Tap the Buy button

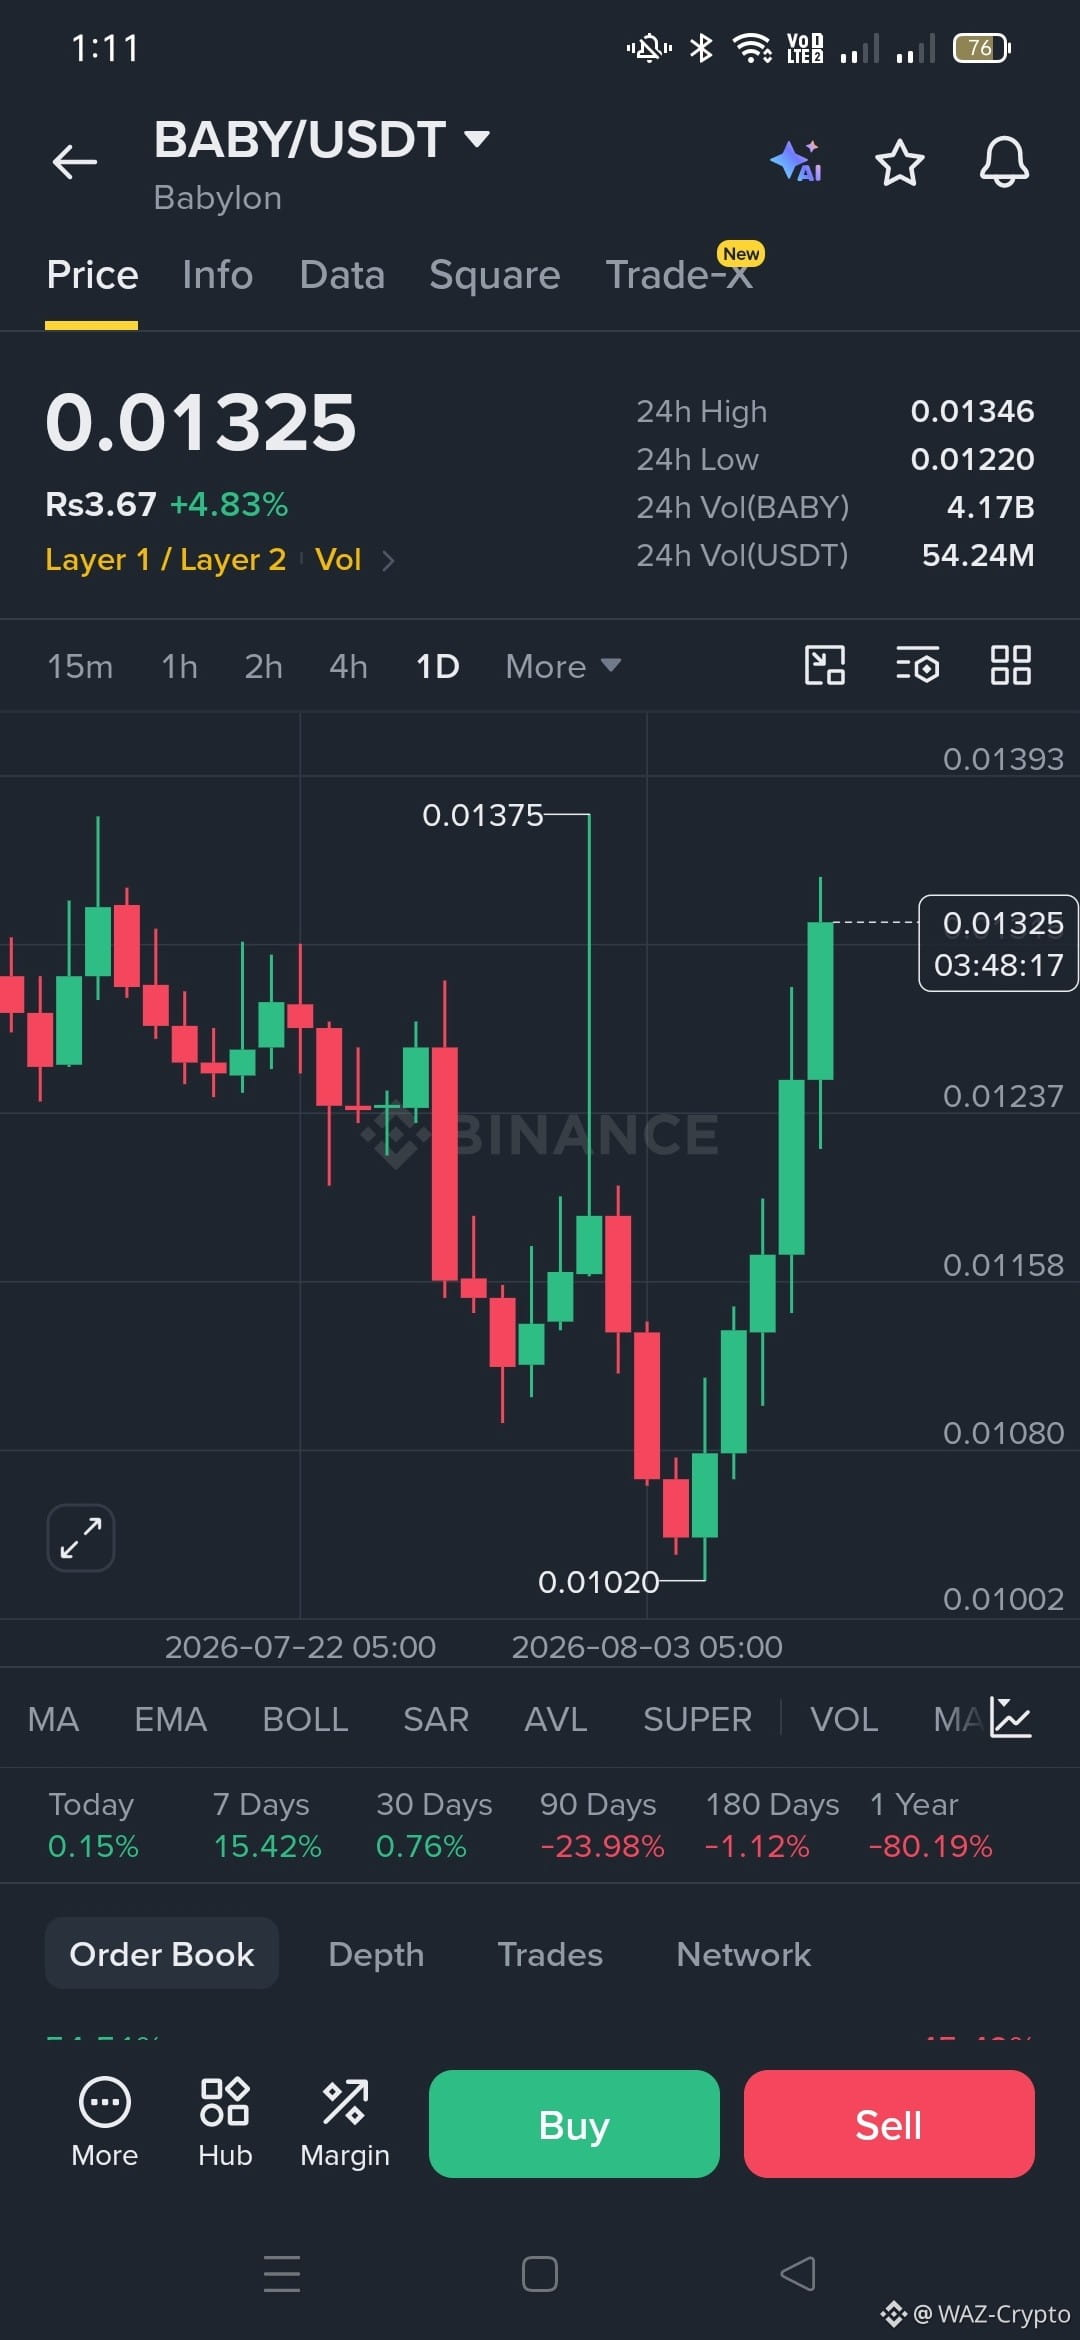click(x=574, y=2124)
